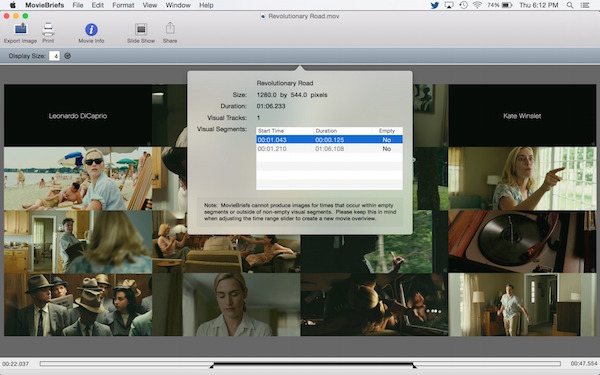Screen dimensions: 600x375
Task: Click the Start Time column header
Action: pyautogui.click(x=285, y=131)
